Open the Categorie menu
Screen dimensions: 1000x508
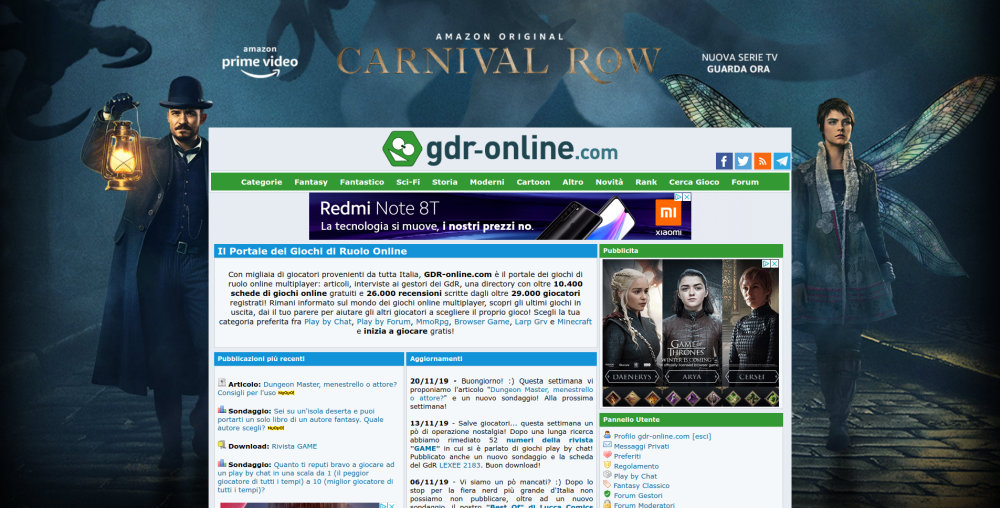coord(261,182)
